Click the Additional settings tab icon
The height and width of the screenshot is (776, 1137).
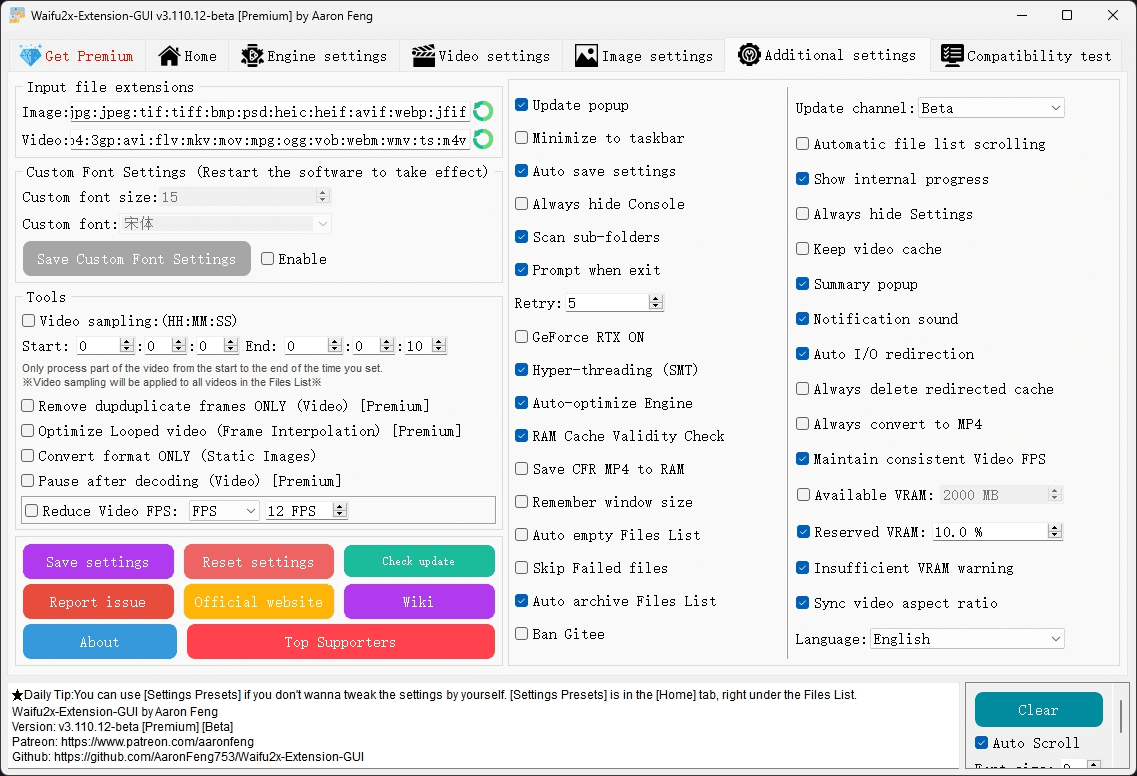[x=749, y=54]
